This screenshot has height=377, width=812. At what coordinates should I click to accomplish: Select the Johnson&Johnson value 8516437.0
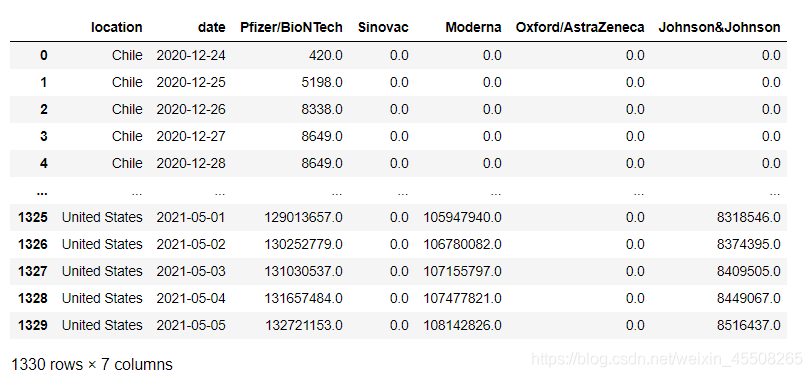point(749,325)
